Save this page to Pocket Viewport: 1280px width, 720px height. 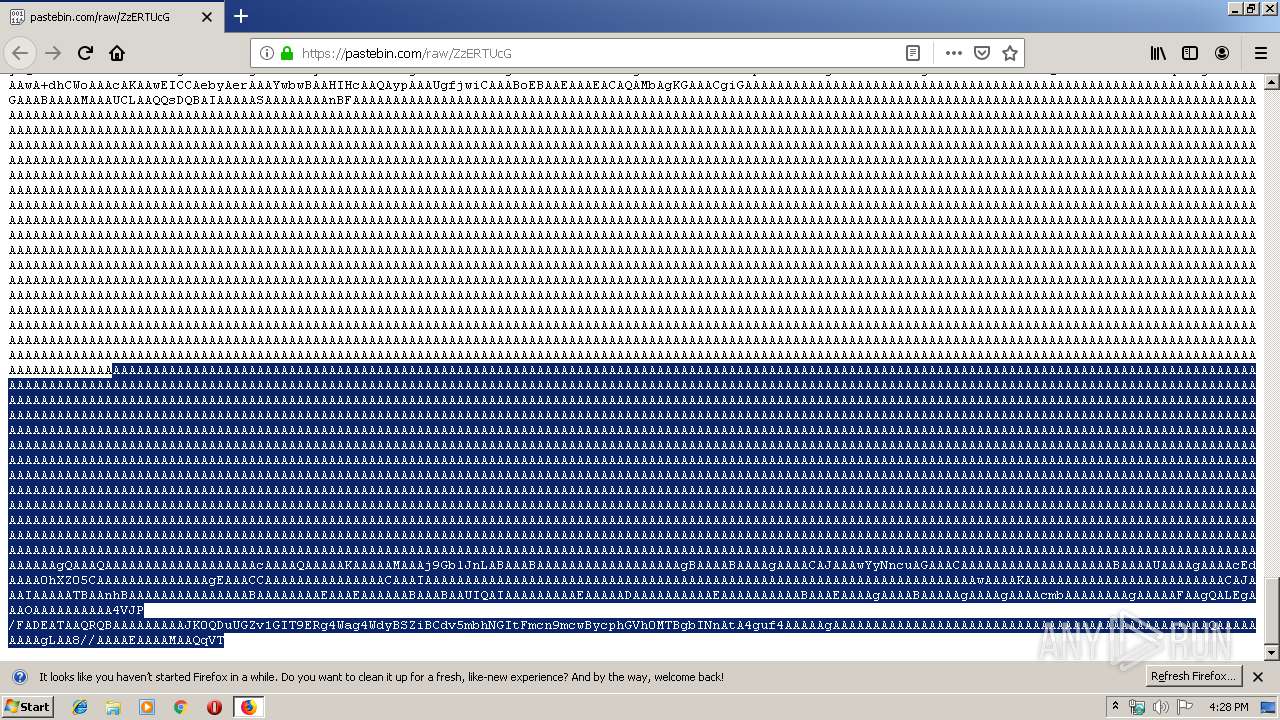pyautogui.click(x=982, y=53)
